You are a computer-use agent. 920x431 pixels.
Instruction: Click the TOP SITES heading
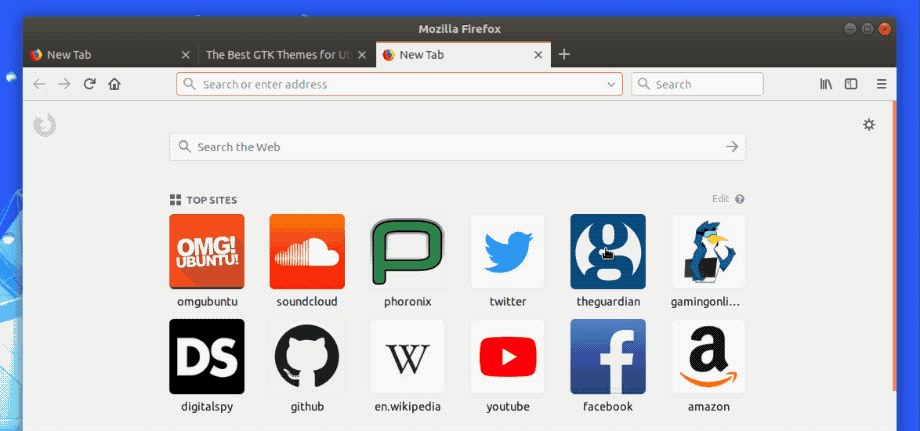pos(212,200)
